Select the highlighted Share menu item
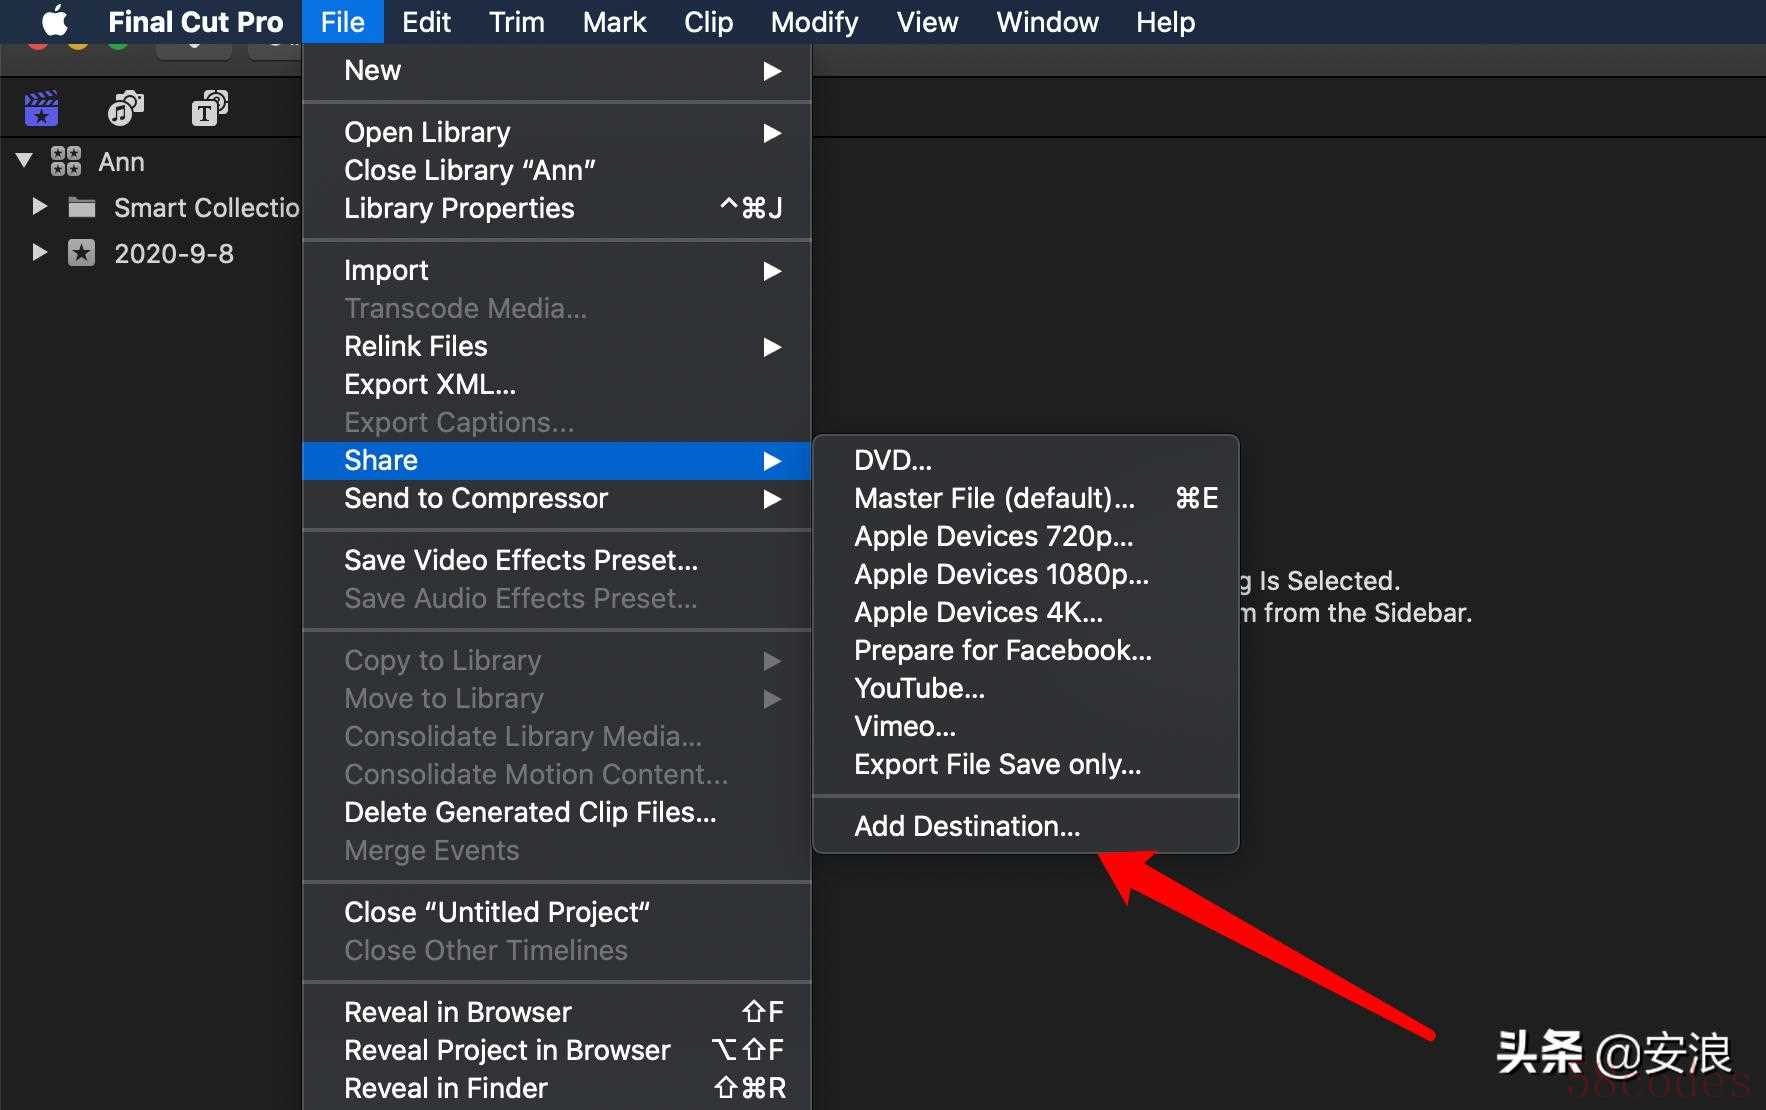1766x1110 pixels. [557, 461]
